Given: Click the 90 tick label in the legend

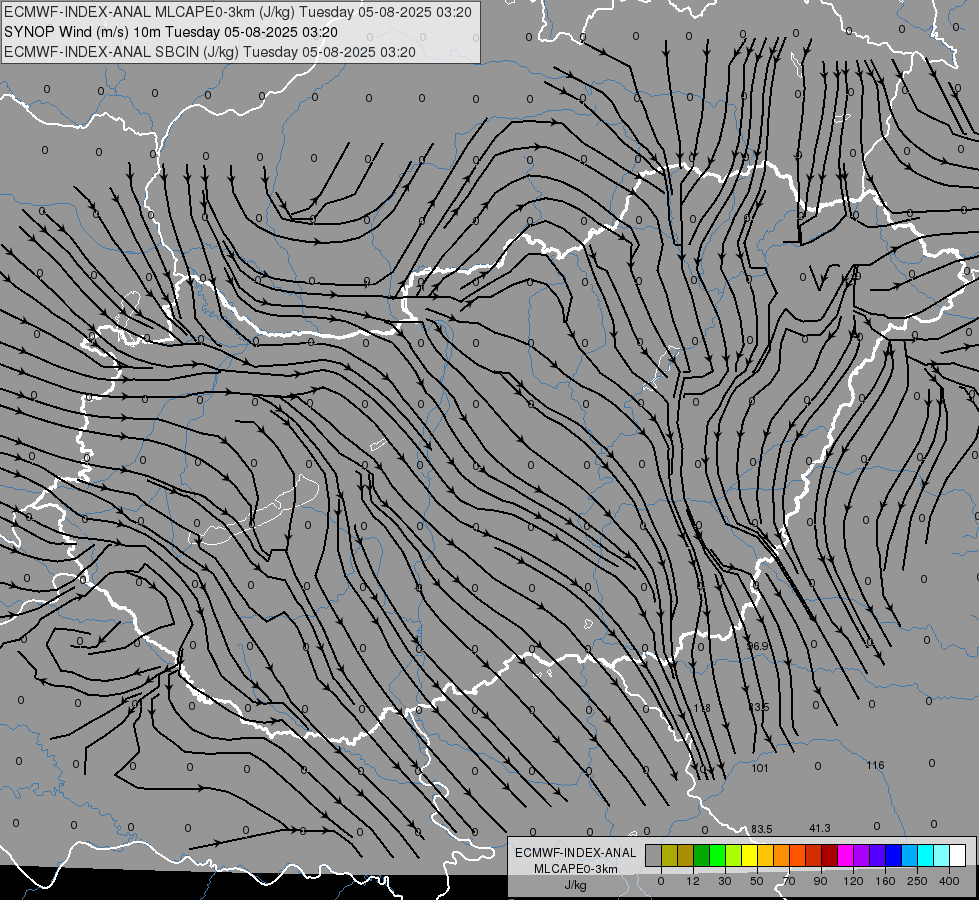Looking at the screenshot, I should pos(820,881).
